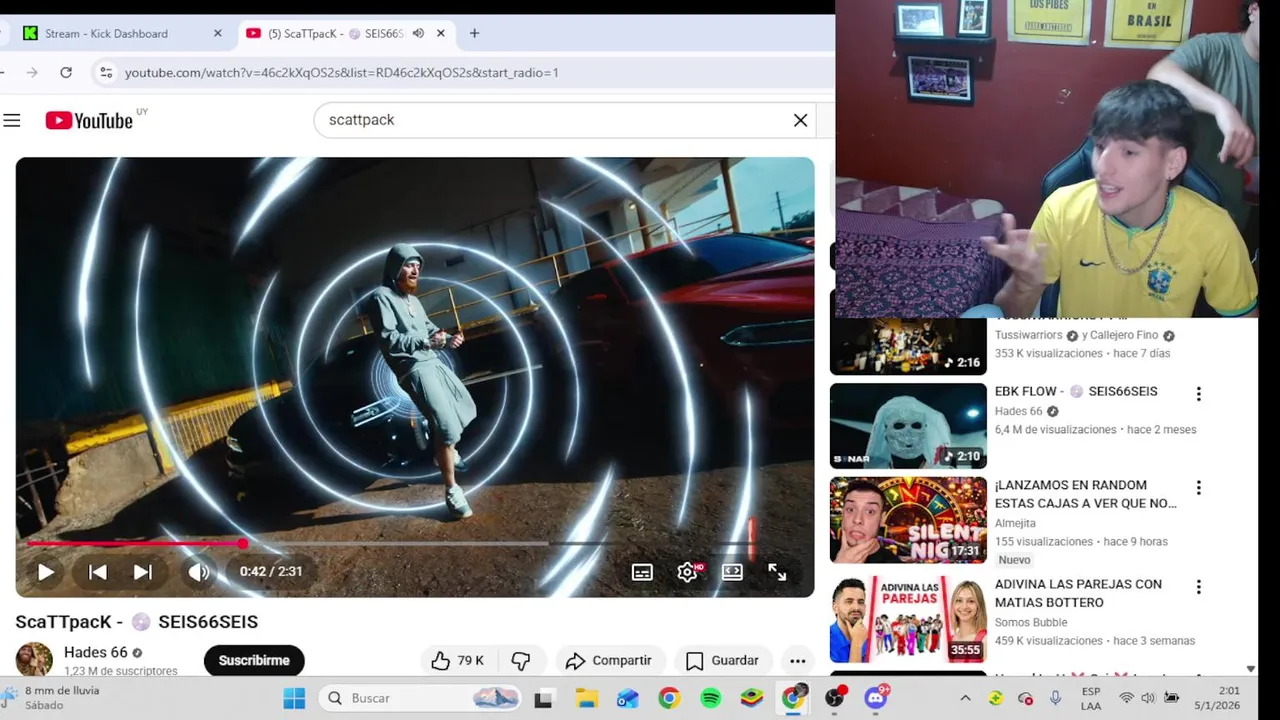Open Almejita channel name
This screenshot has width=1280, height=720.
tap(1015, 523)
